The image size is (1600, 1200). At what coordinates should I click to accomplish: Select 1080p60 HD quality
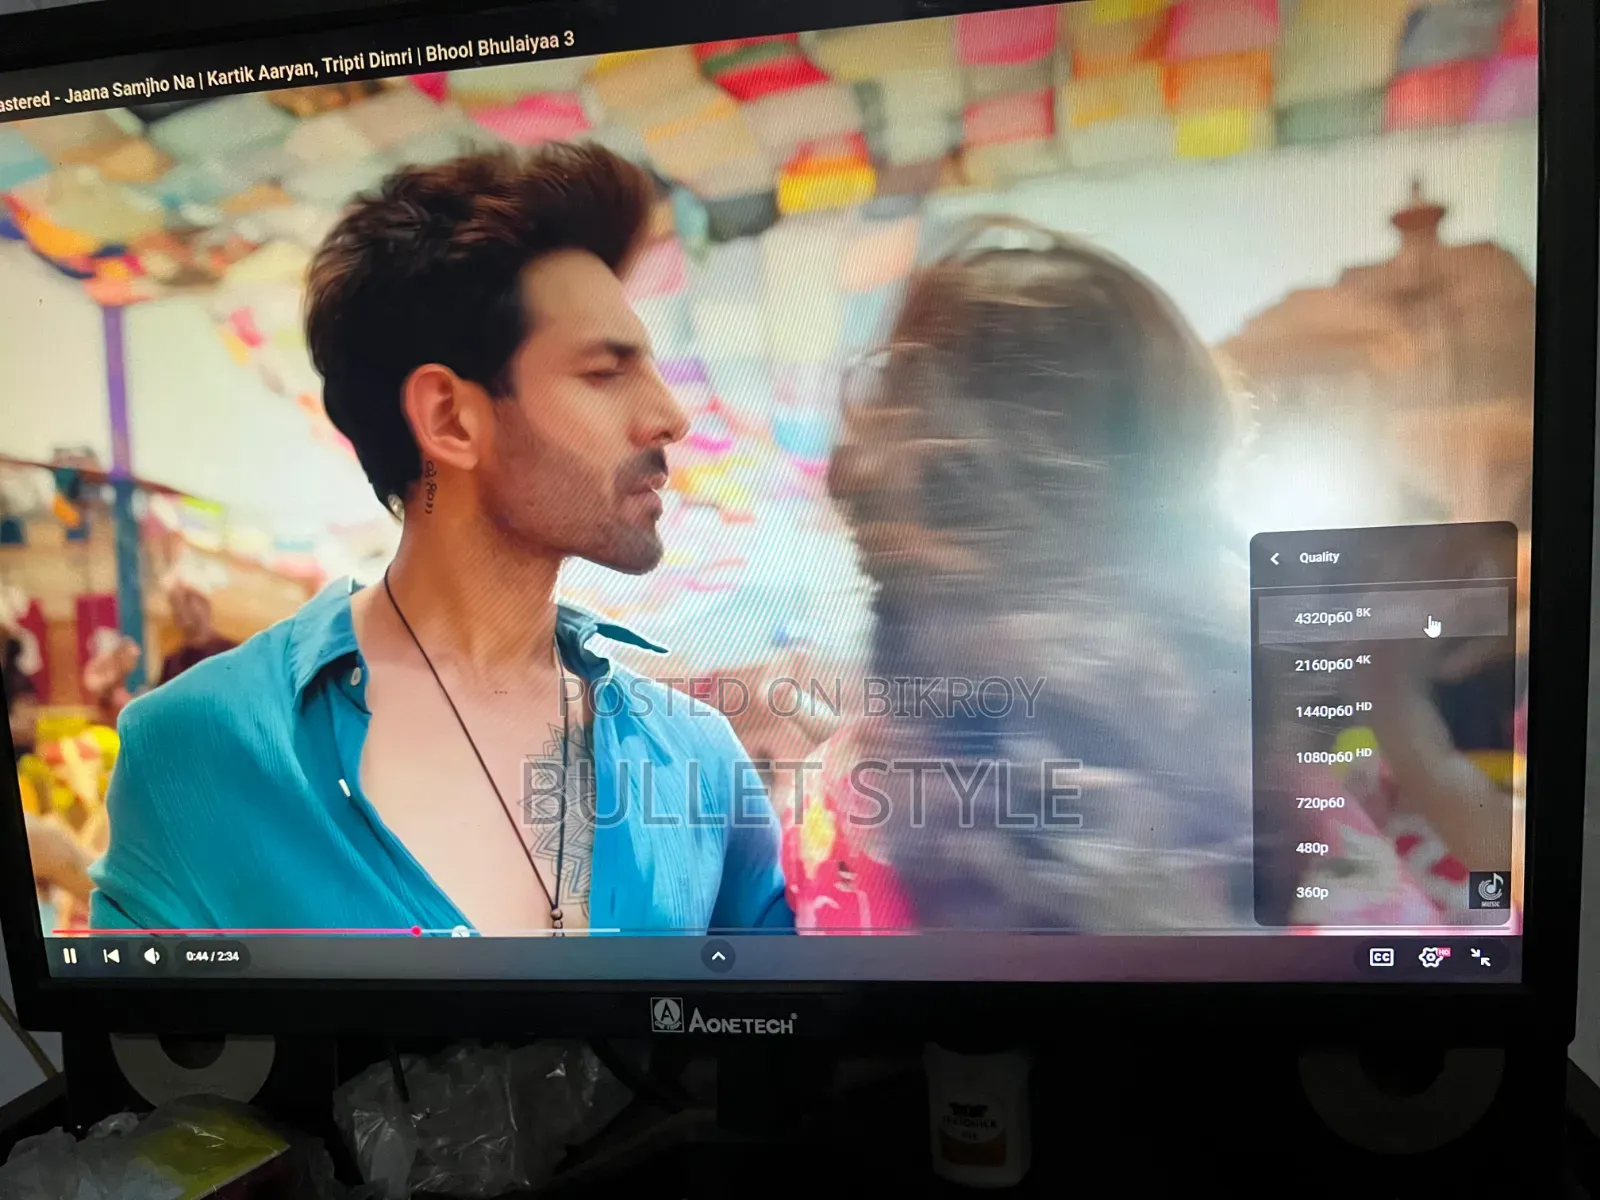pyautogui.click(x=1382, y=756)
